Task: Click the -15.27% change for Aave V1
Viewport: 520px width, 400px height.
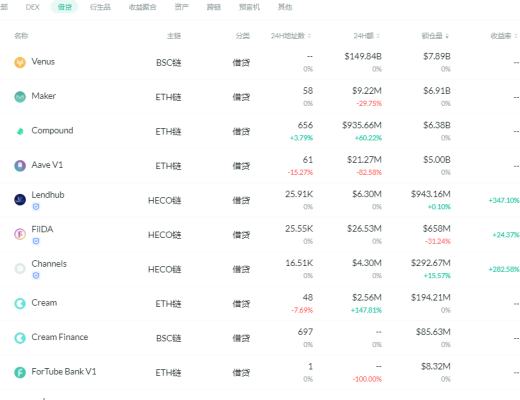Action: [300, 172]
